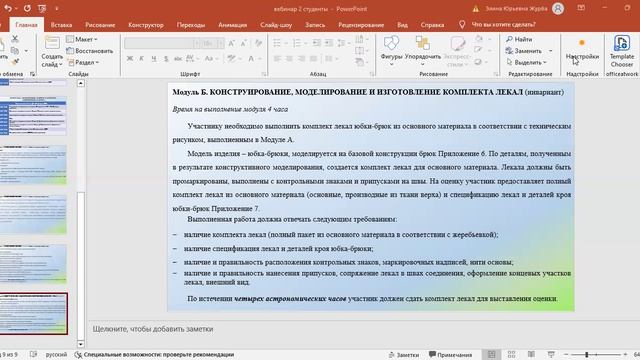640x360 pixels.
Task: Click the line spacing icon
Action: (342, 43)
